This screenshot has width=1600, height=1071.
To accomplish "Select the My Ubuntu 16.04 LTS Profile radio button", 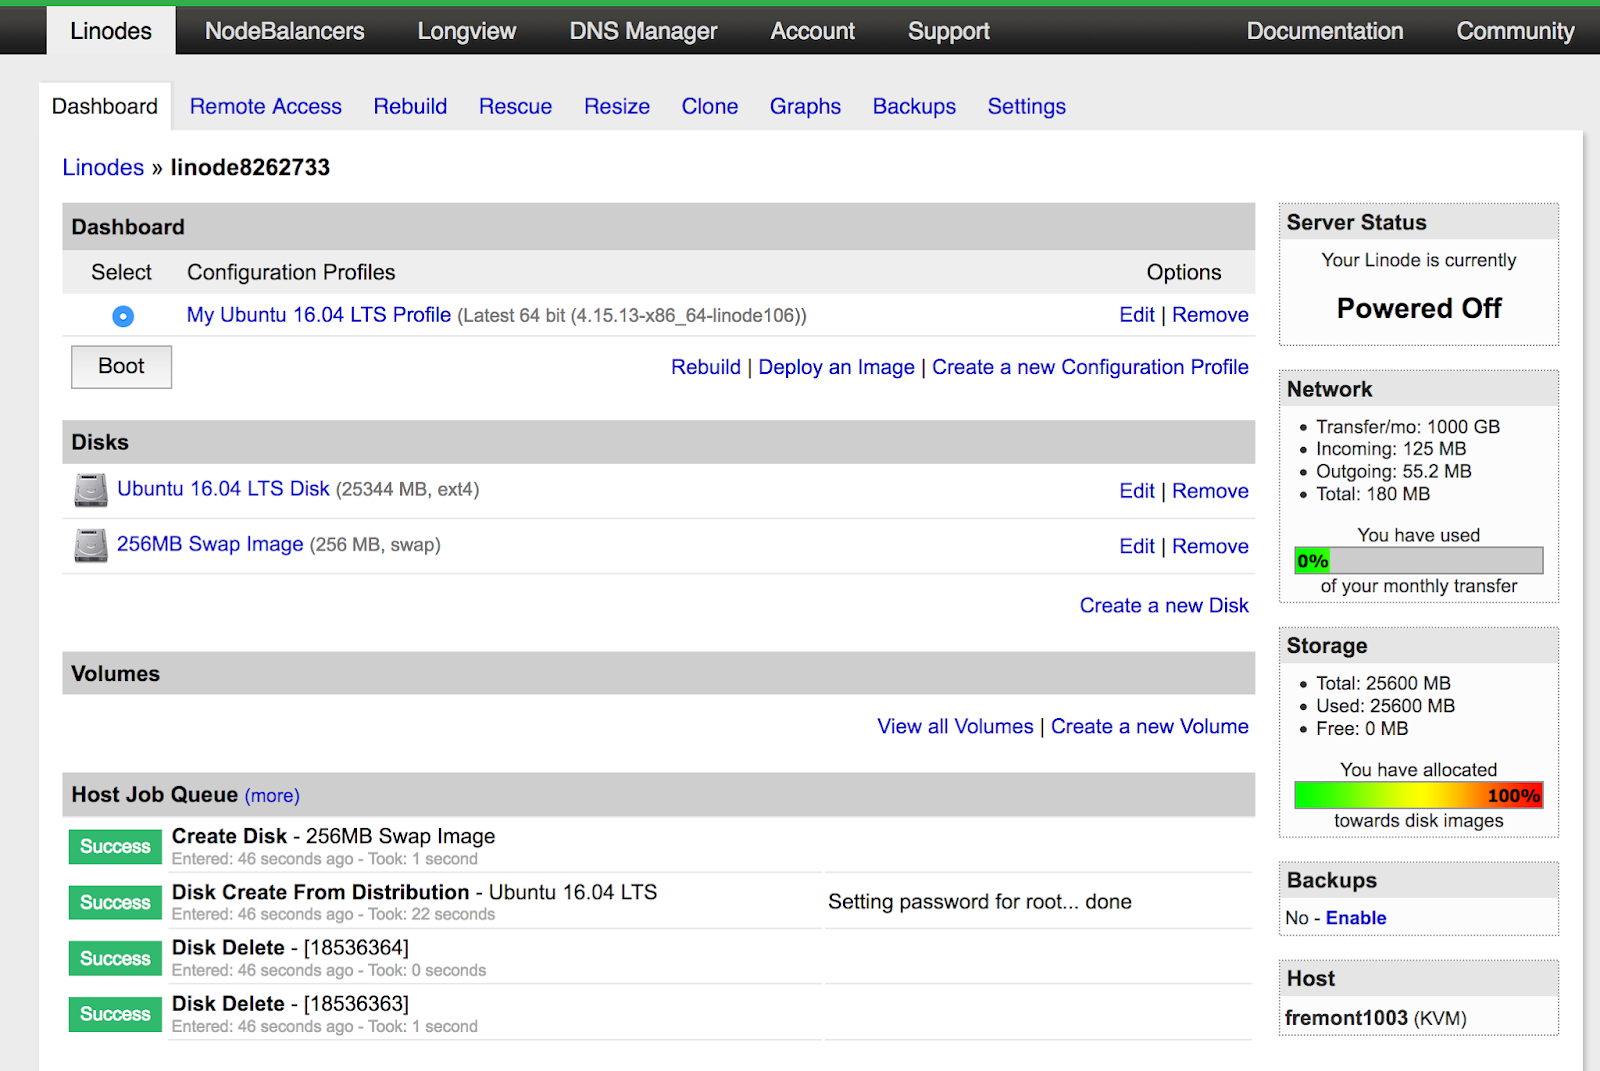I will click(x=123, y=316).
